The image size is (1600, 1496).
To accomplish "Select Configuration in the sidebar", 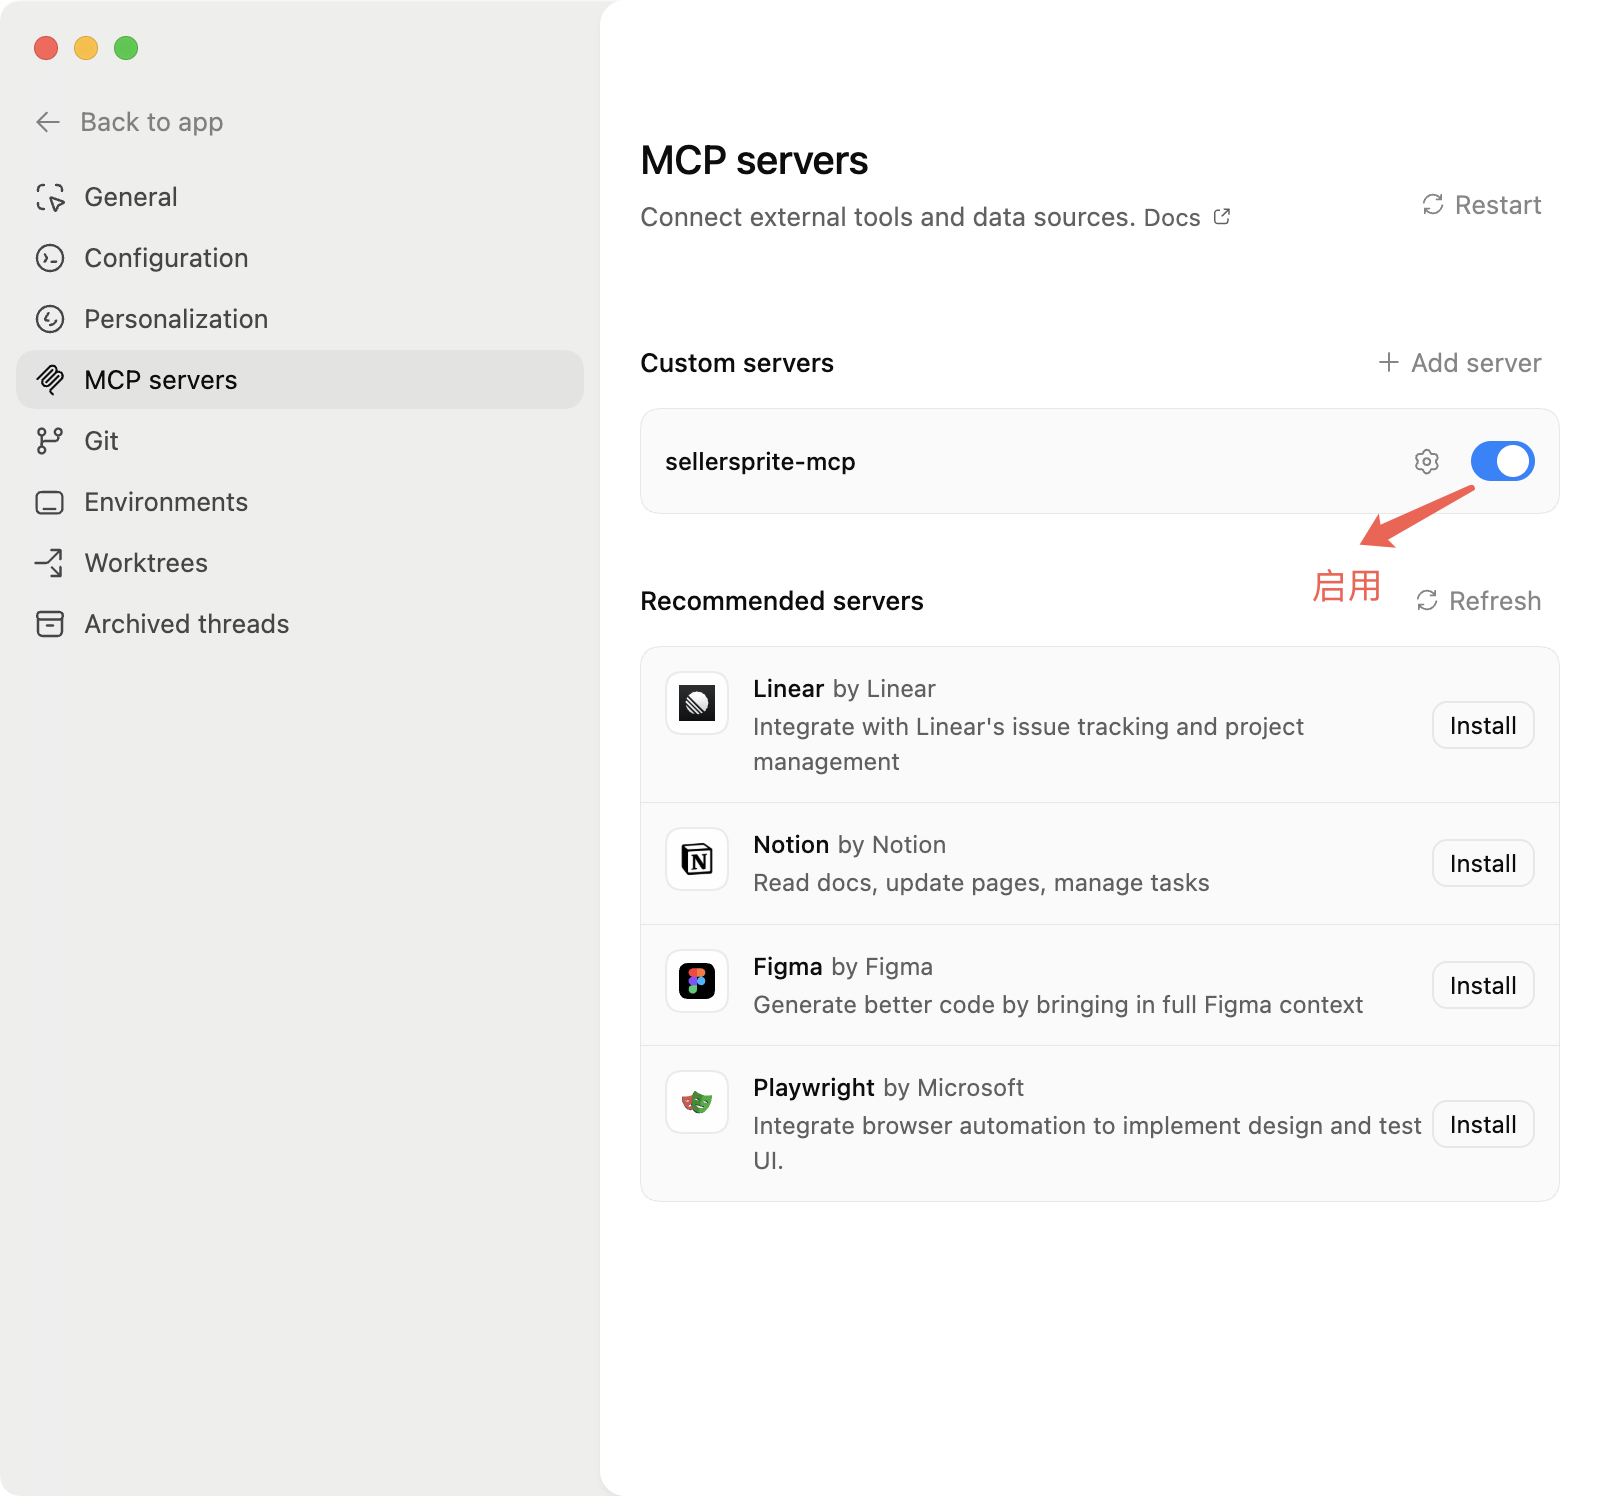I will 165,258.
